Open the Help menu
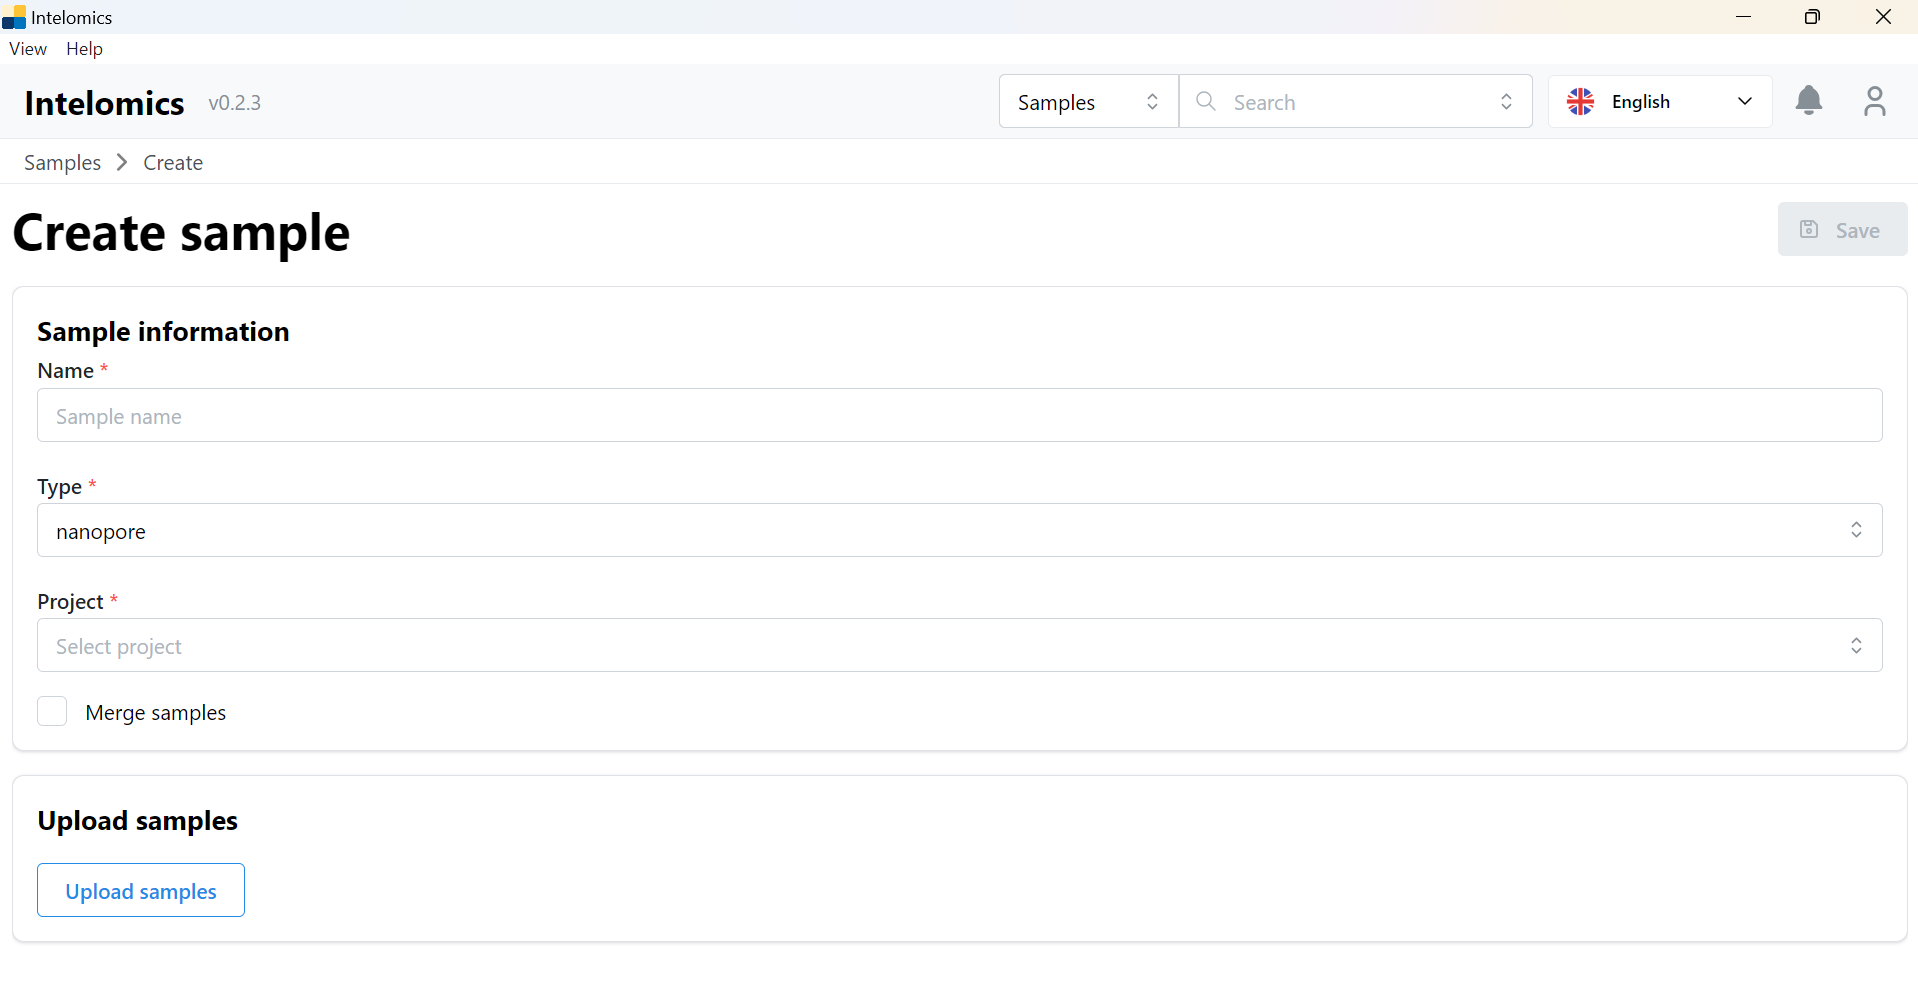Screen dimensions: 1918x1005 (x=84, y=49)
